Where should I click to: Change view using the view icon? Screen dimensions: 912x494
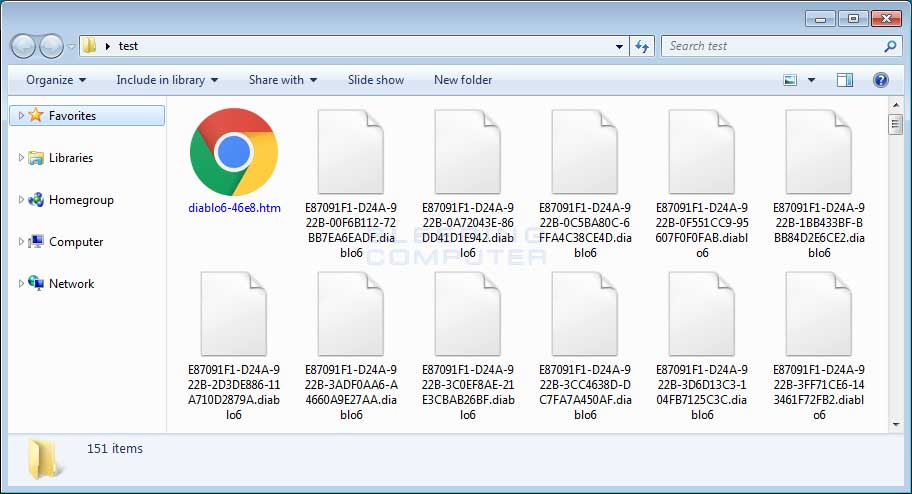pos(790,80)
